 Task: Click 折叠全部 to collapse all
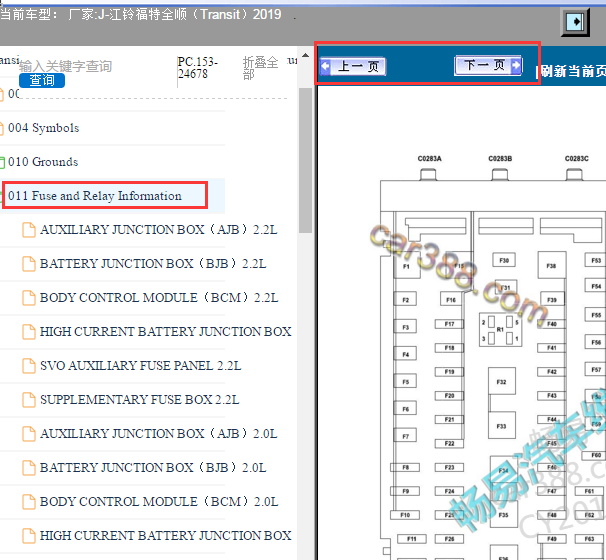tap(260, 68)
